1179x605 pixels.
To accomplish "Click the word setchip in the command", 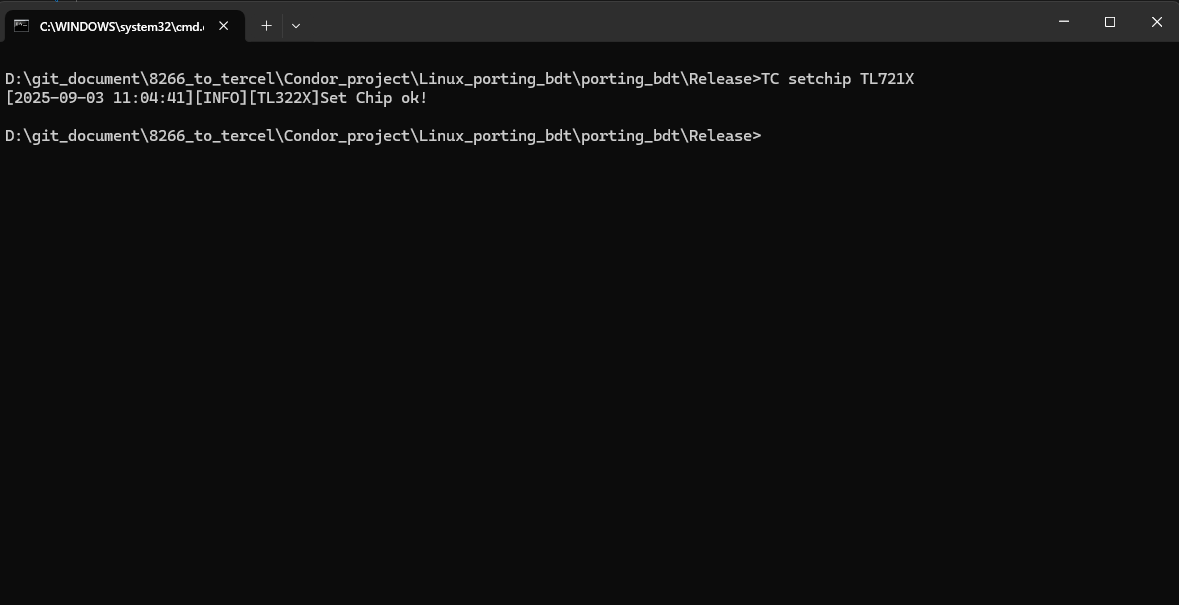I will pos(819,79).
